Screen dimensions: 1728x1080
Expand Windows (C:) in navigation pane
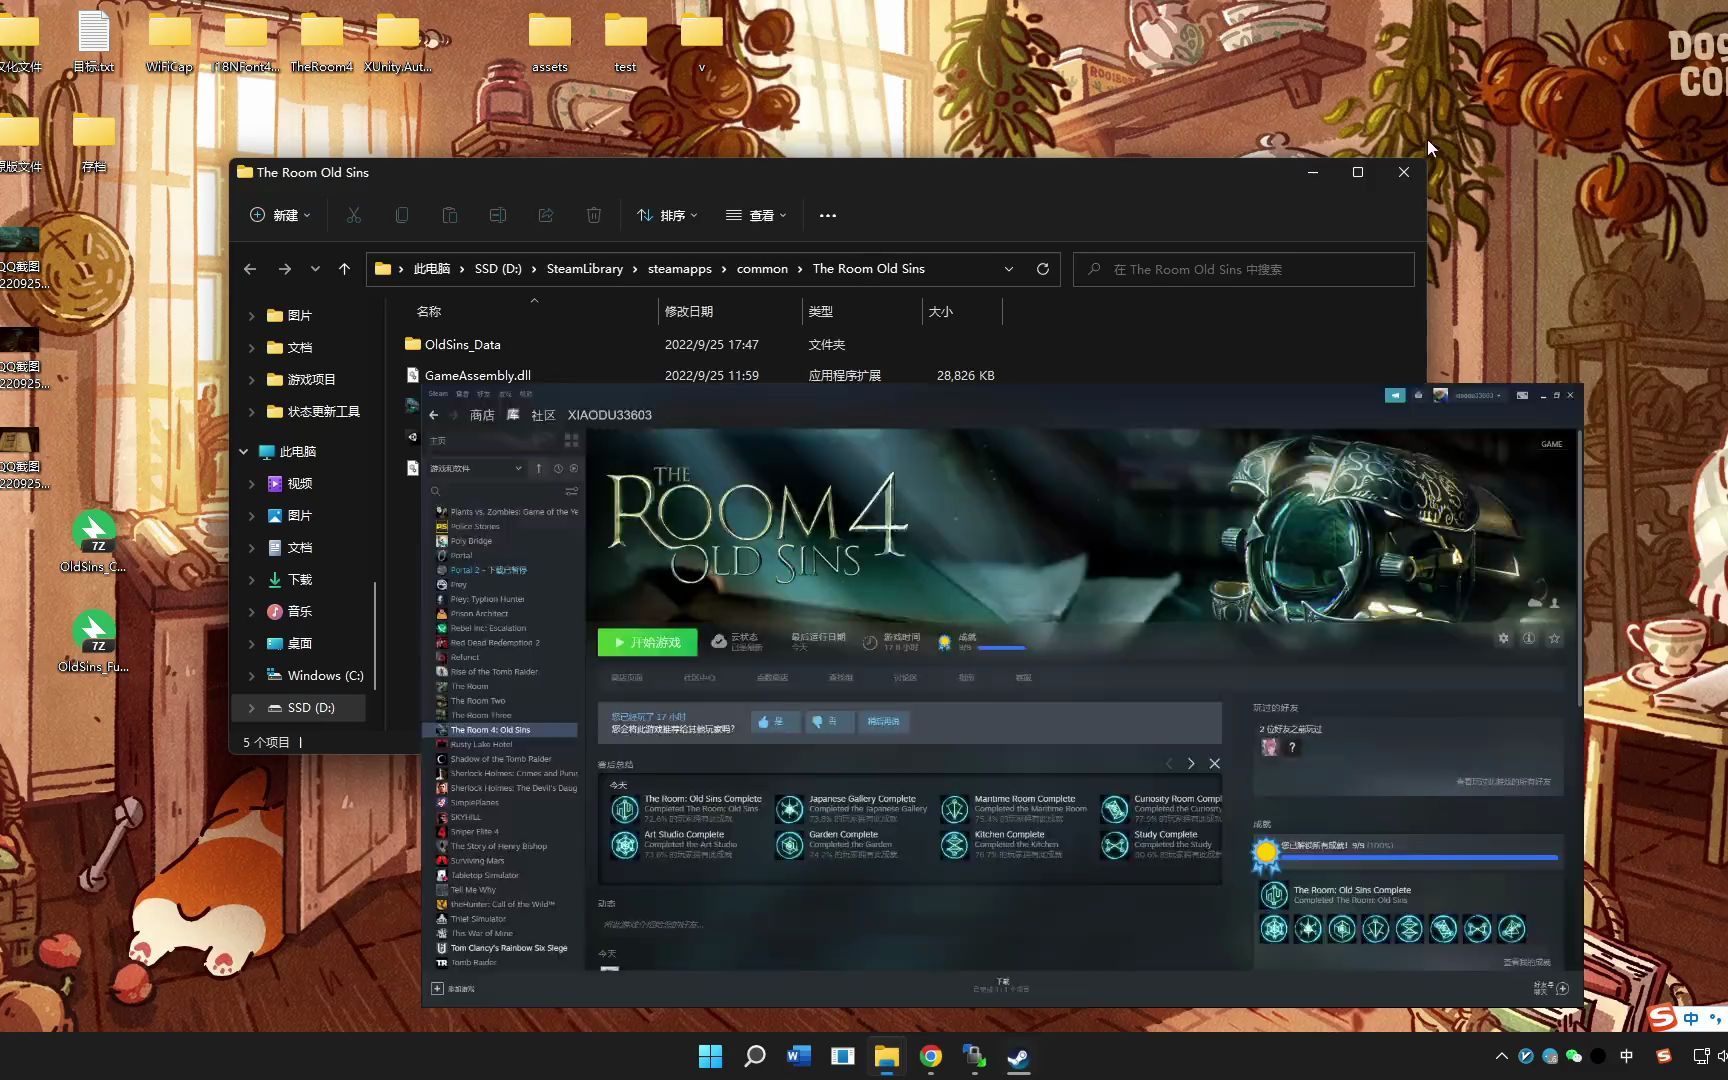point(251,676)
